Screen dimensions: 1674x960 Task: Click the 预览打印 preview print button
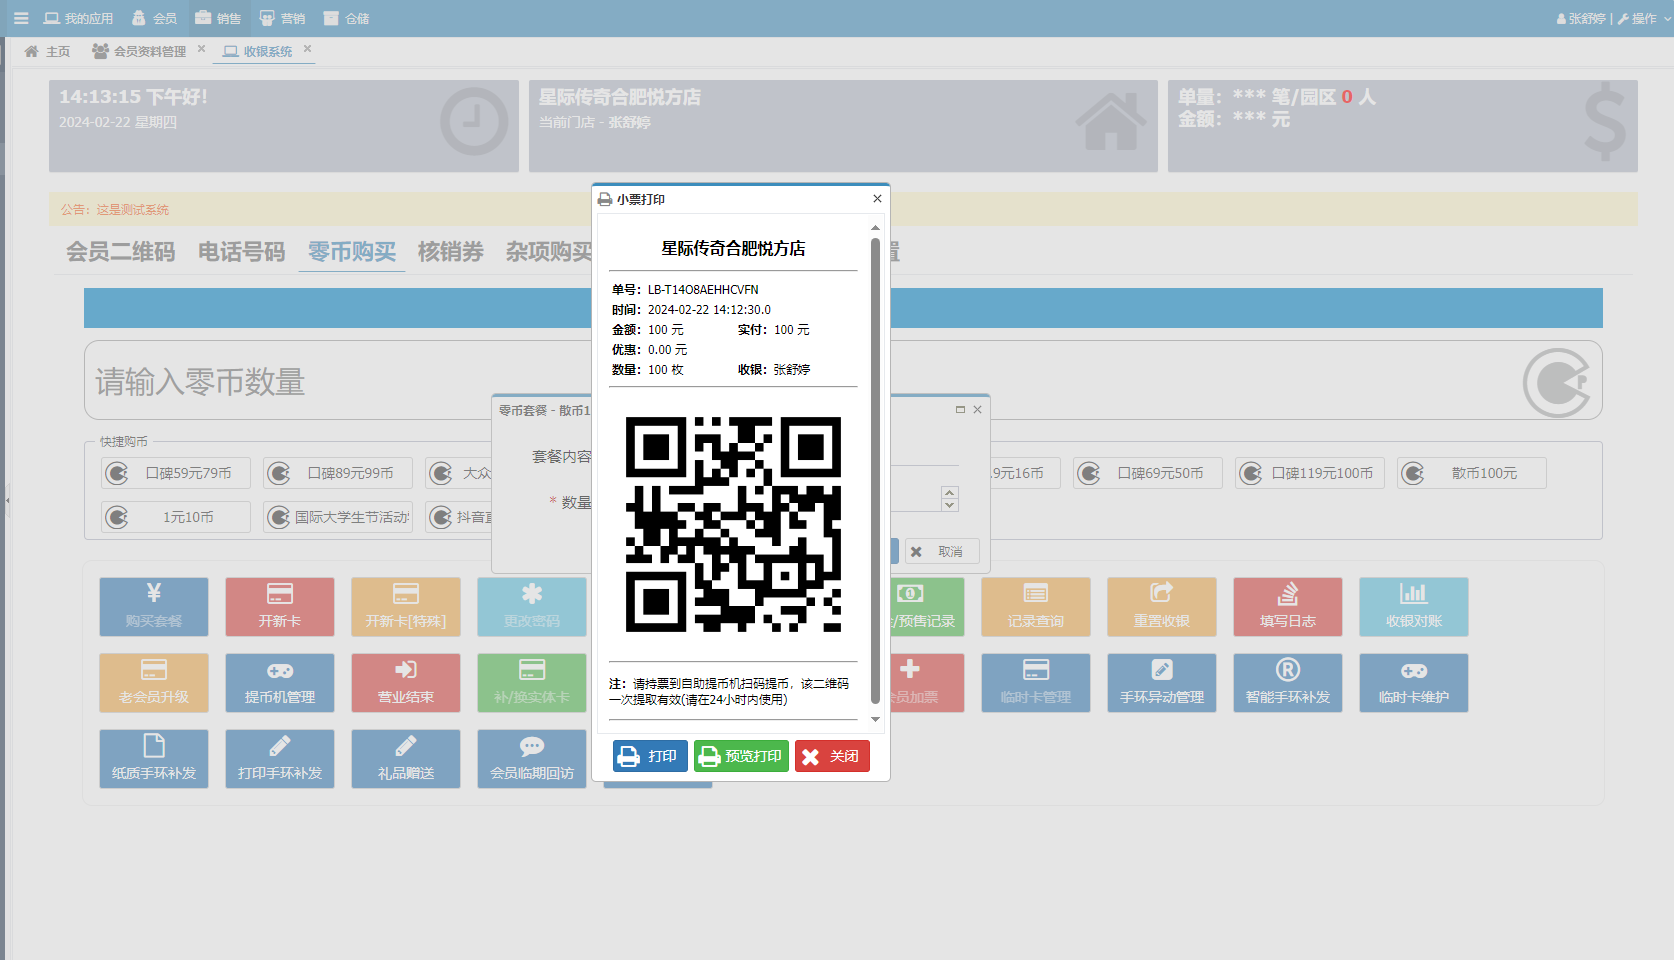[741, 756]
